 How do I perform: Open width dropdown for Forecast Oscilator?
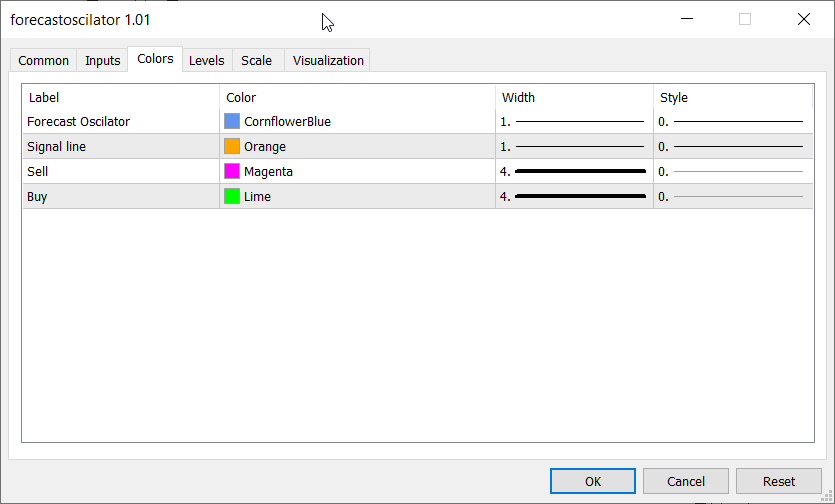click(x=573, y=121)
